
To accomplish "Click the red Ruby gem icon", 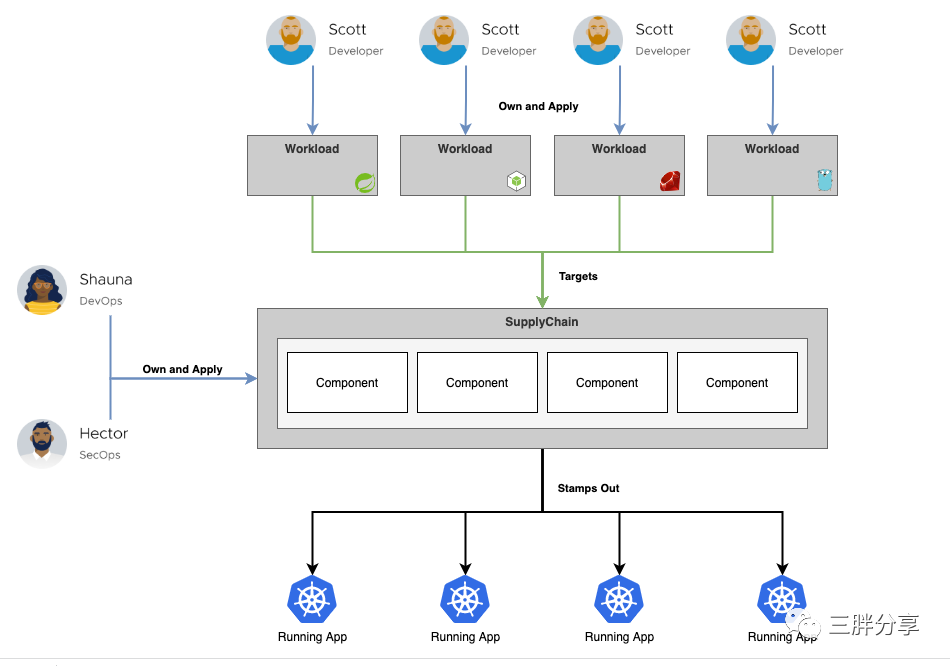I will (x=670, y=181).
